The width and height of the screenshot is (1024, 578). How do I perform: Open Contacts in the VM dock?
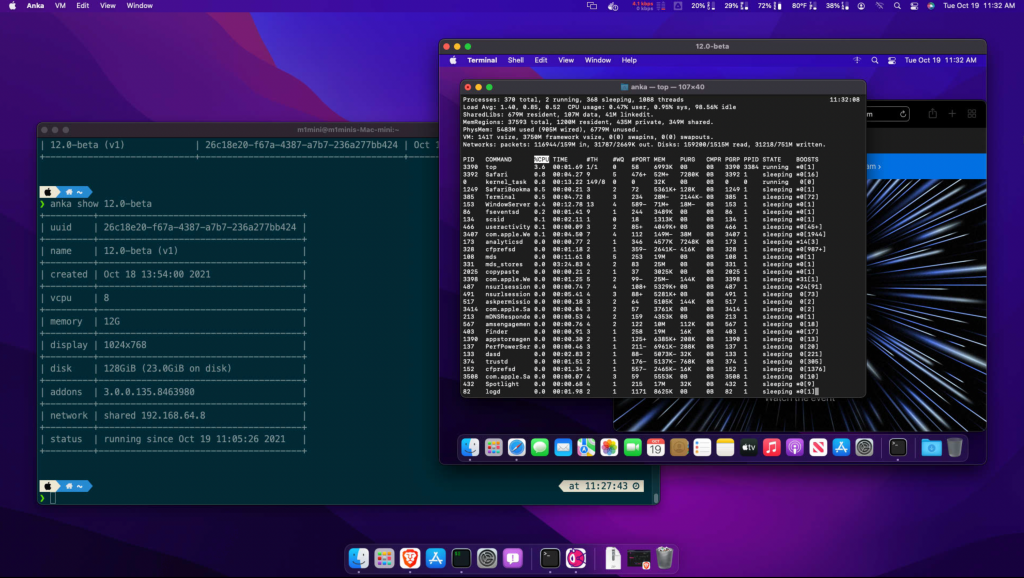click(679, 447)
